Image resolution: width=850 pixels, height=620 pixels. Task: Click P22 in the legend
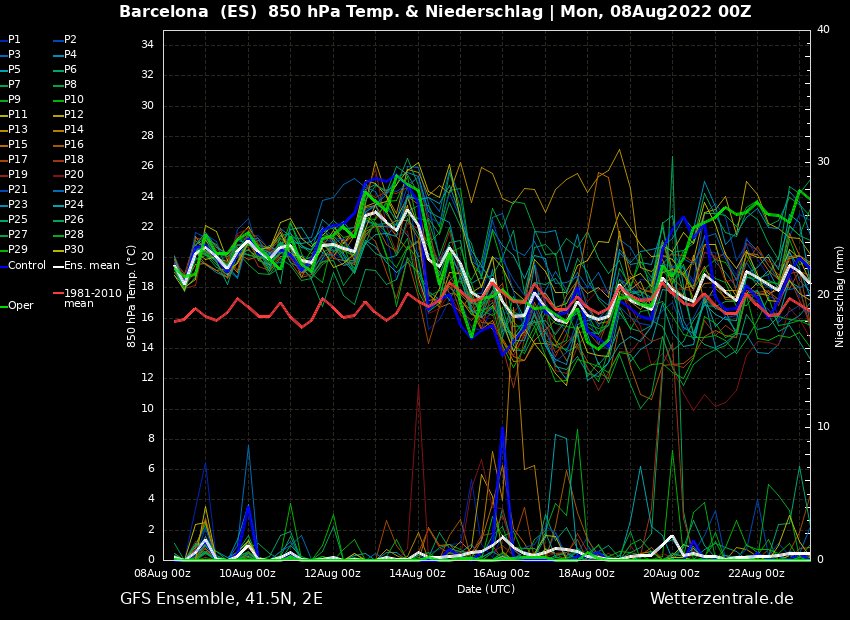(x=69, y=189)
